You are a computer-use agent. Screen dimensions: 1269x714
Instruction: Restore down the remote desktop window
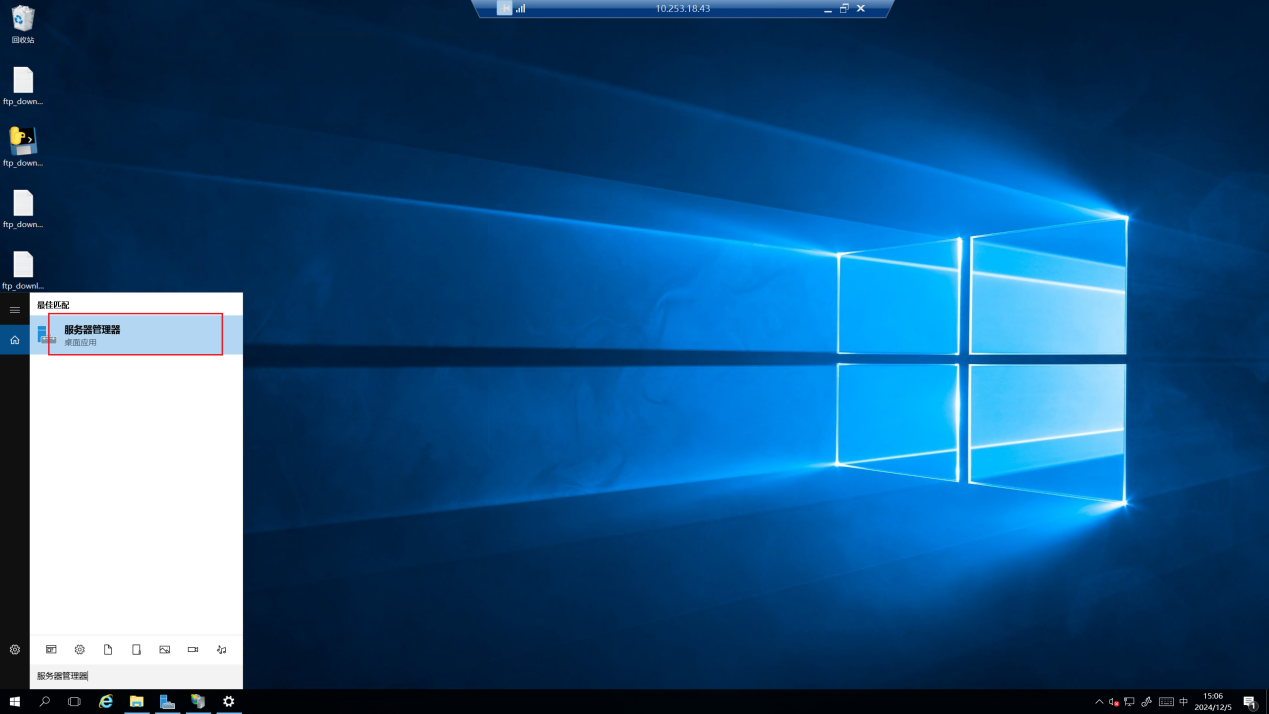pos(844,8)
